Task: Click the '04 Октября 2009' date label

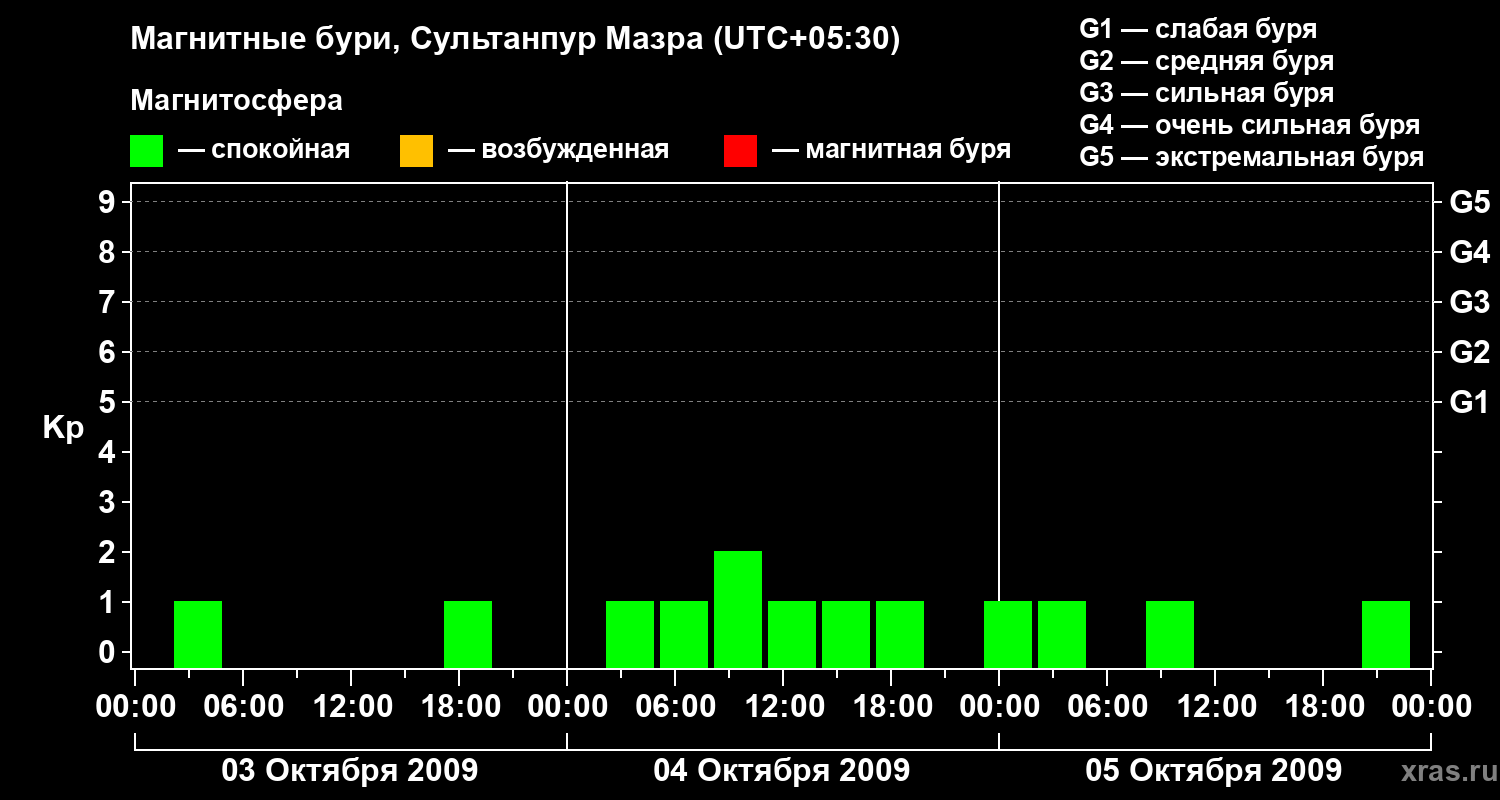Action: pos(782,771)
